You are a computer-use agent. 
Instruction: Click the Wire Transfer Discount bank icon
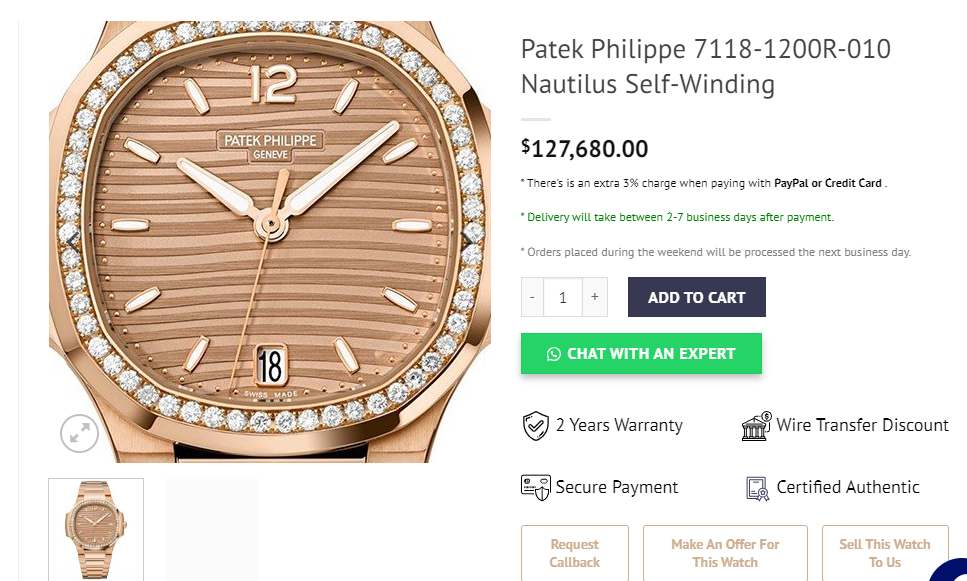click(x=756, y=426)
